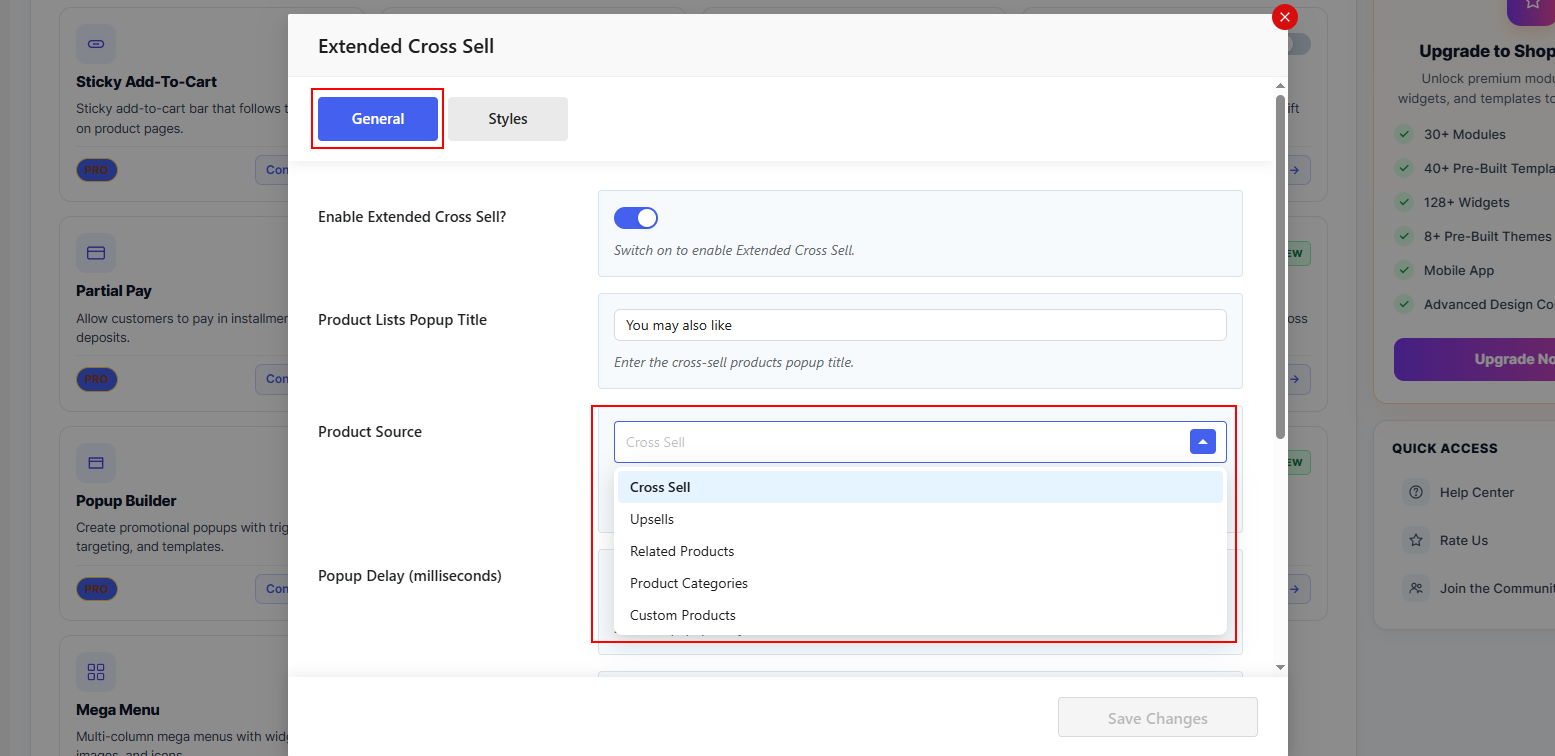The height and width of the screenshot is (756, 1555).
Task: Choose Upsells as product source
Action: click(920, 519)
